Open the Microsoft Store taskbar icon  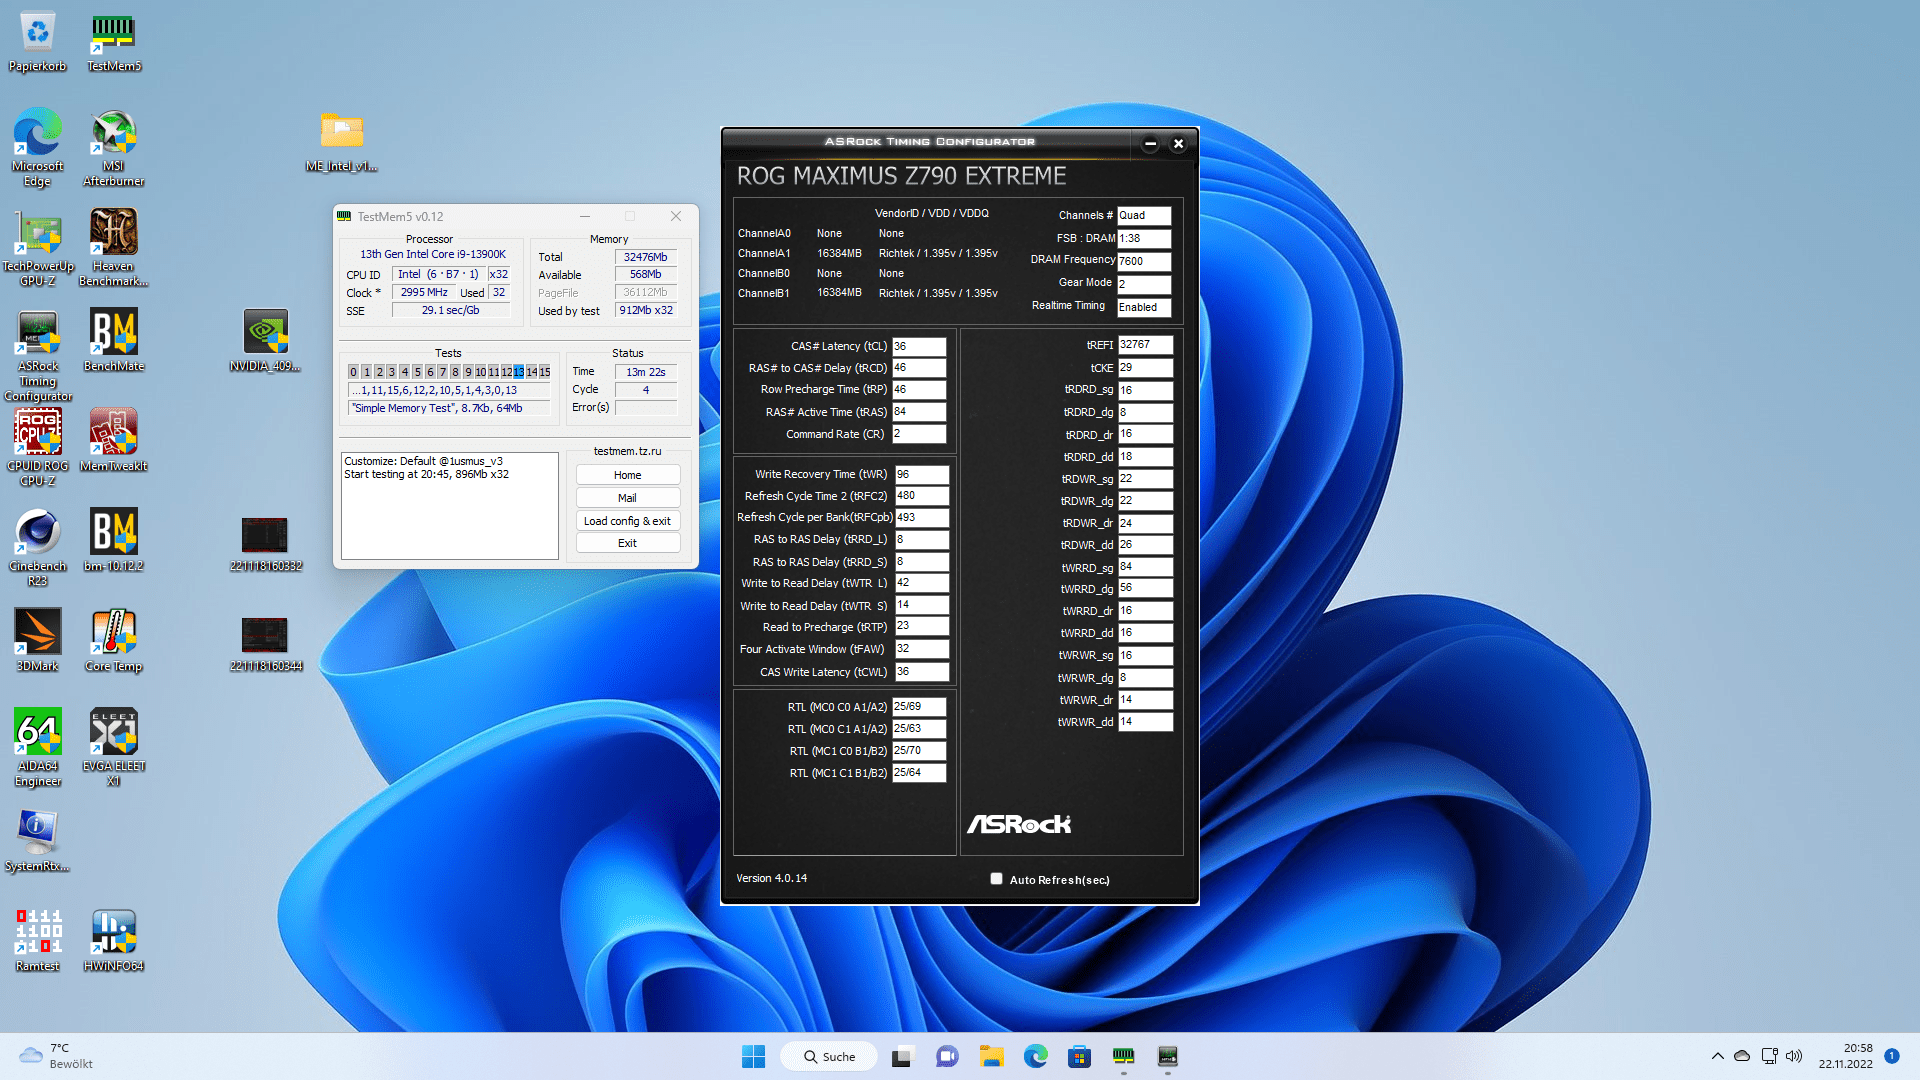pos(1079,1056)
